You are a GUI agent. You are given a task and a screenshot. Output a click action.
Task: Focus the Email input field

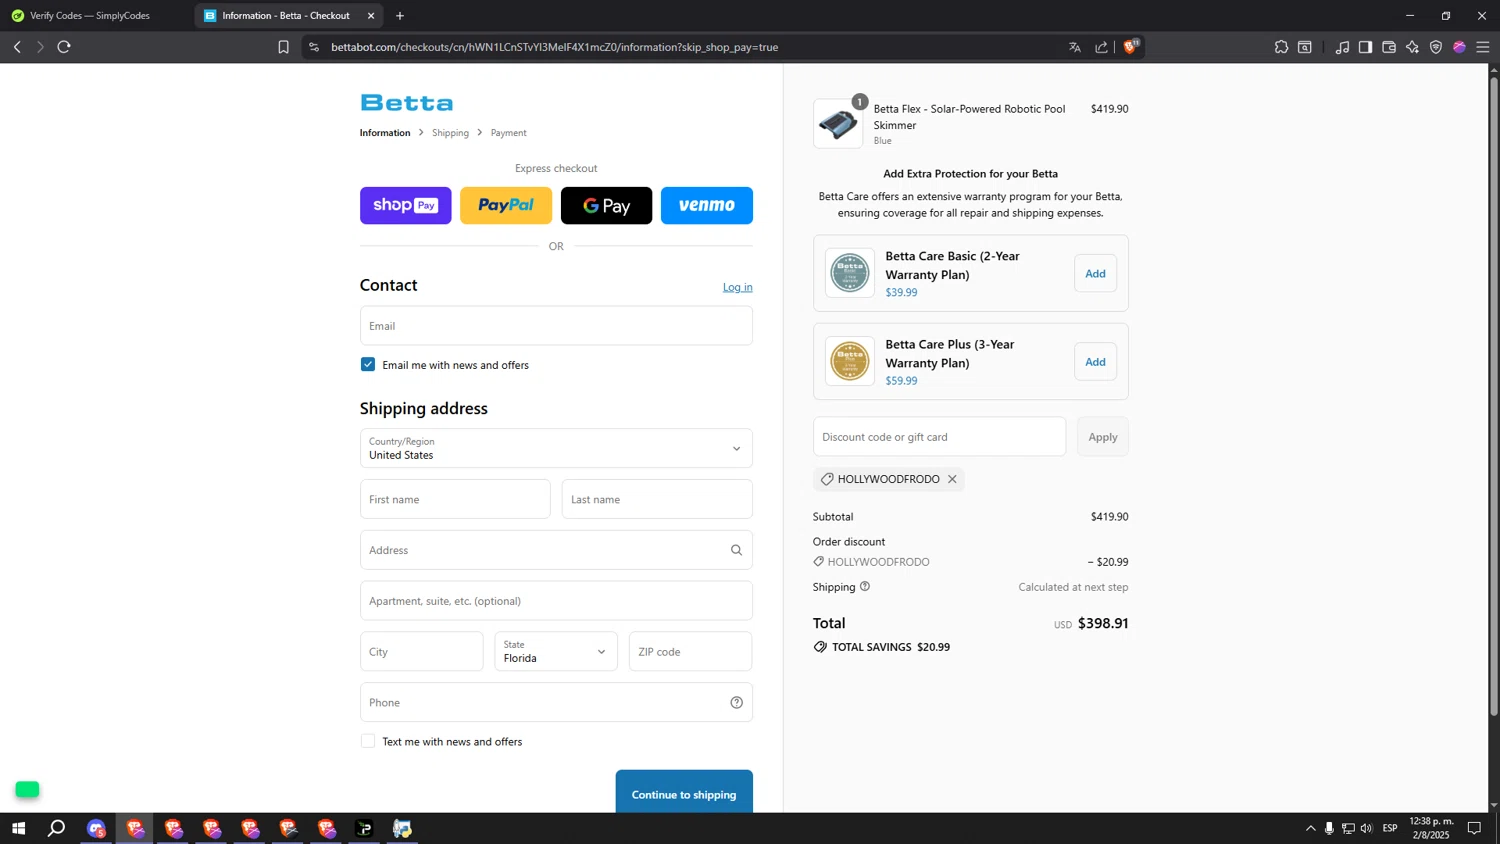coord(556,326)
